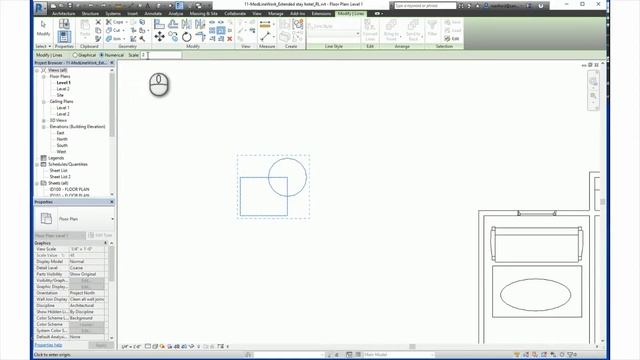Open Sheet List 2 schedule

[x=60, y=177]
